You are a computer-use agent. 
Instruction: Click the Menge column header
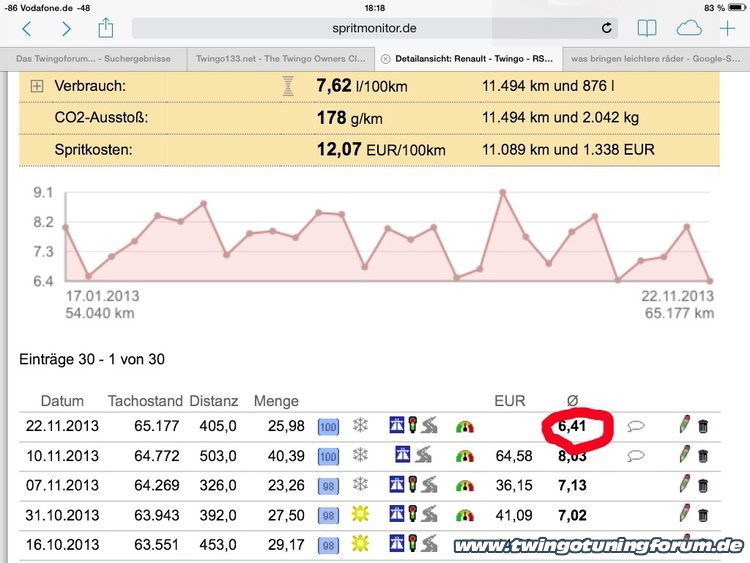coord(276,401)
